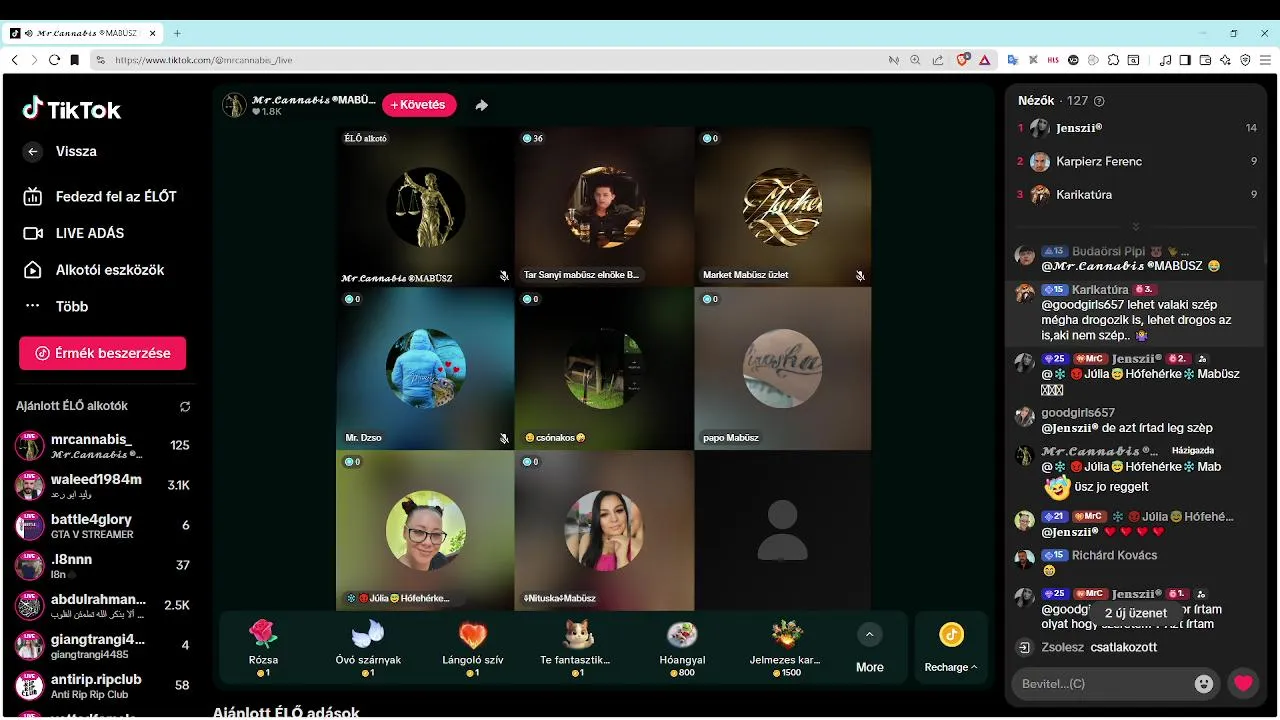Open the Több menu item
Image resolution: width=1280 pixels, height=720 pixels.
[56, 307]
